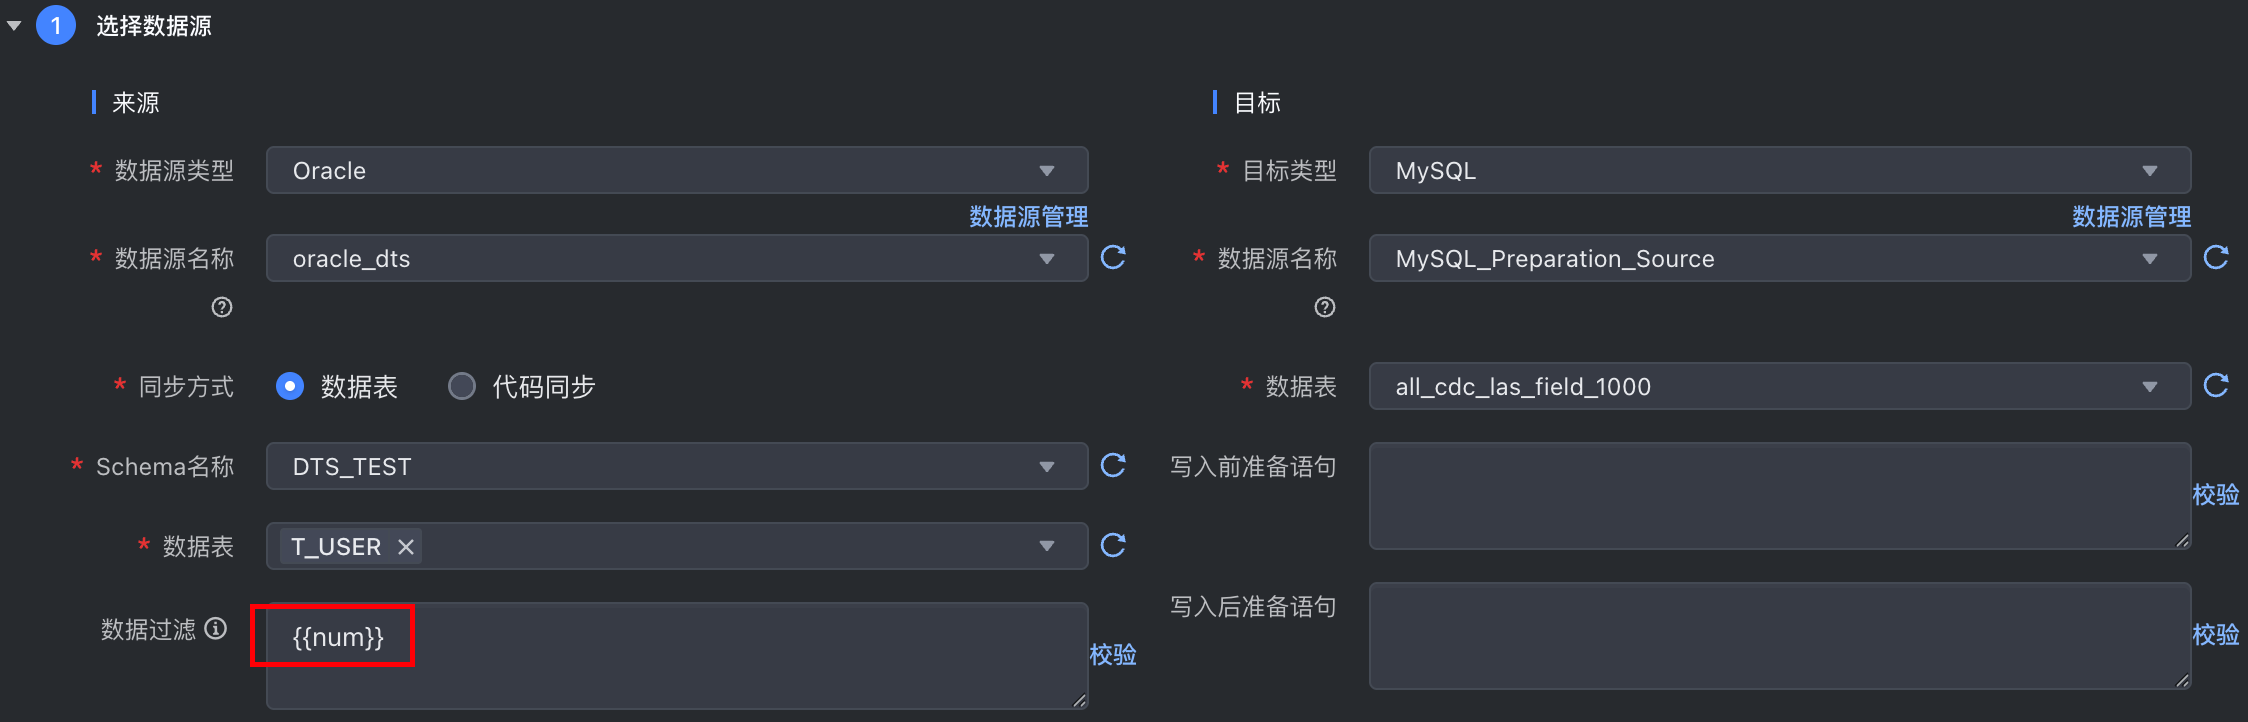Click the help icon under target 数据源名称

pyautogui.click(x=1325, y=307)
